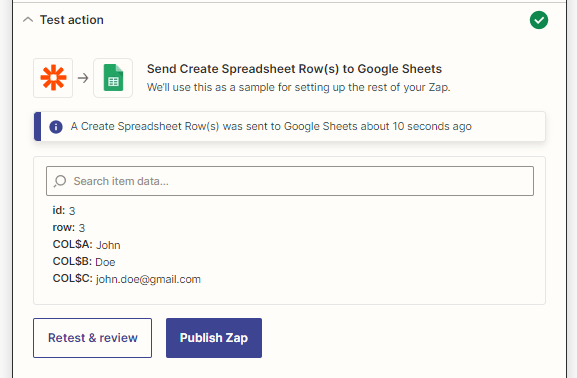This screenshot has width=577, height=378.
Task: Click the Google Sheets app icon
Action: (113, 78)
